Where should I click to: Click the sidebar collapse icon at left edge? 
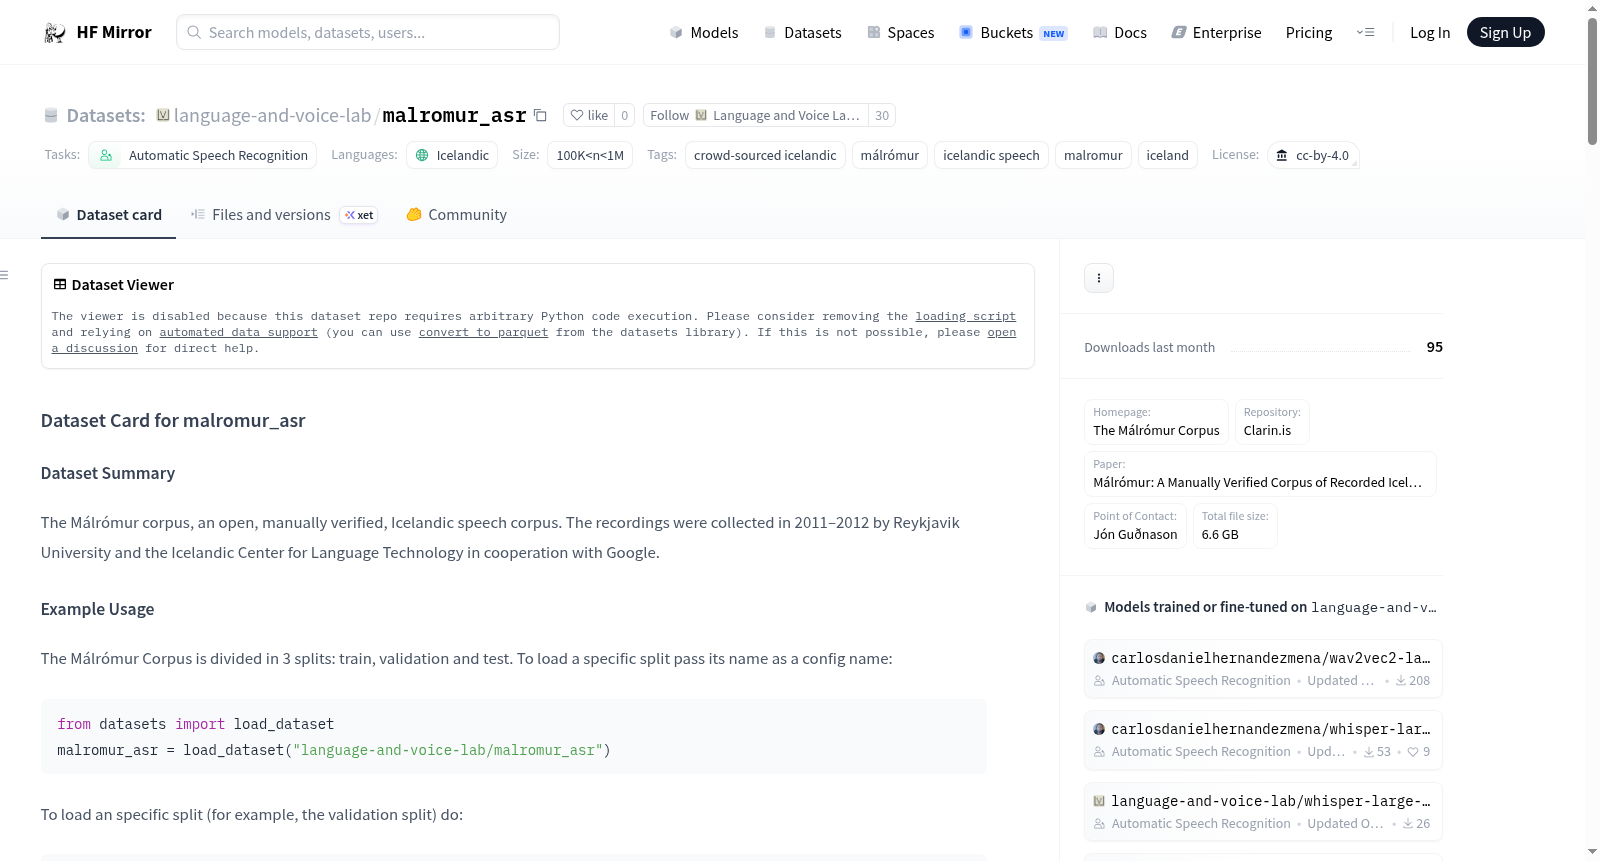pos(4,275)
